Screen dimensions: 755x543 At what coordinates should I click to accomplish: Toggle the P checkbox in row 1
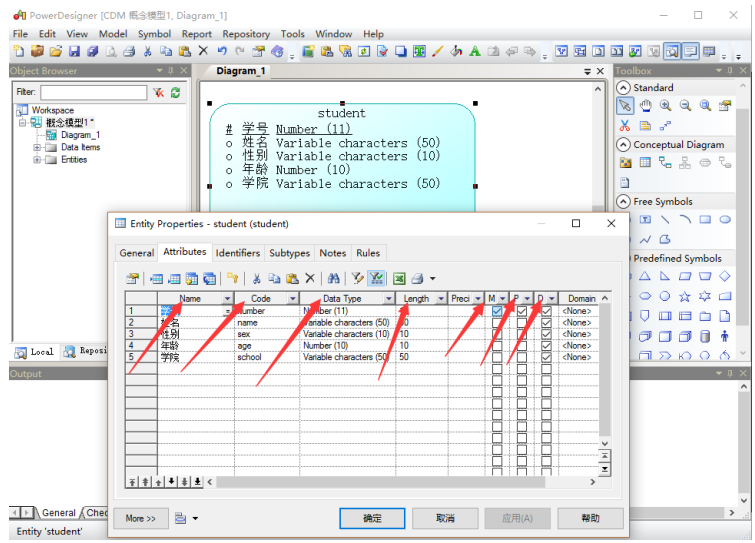point(521,311)
